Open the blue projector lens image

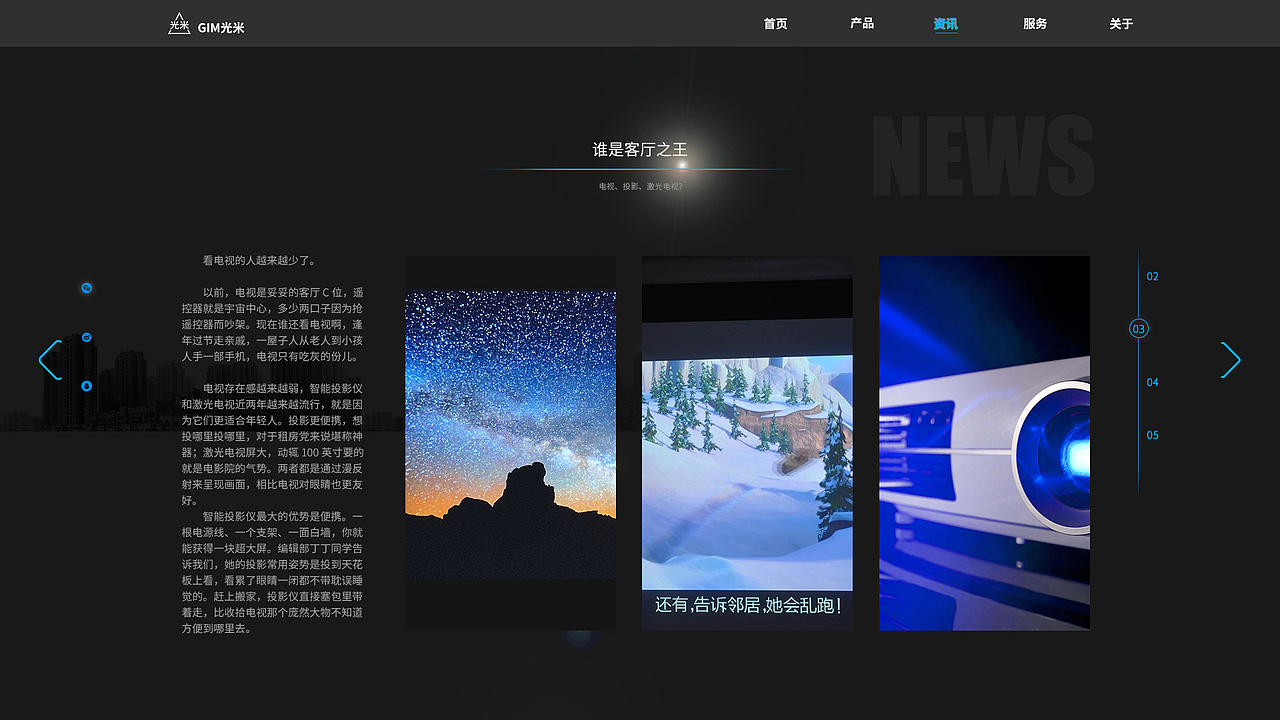coord(984,443)
